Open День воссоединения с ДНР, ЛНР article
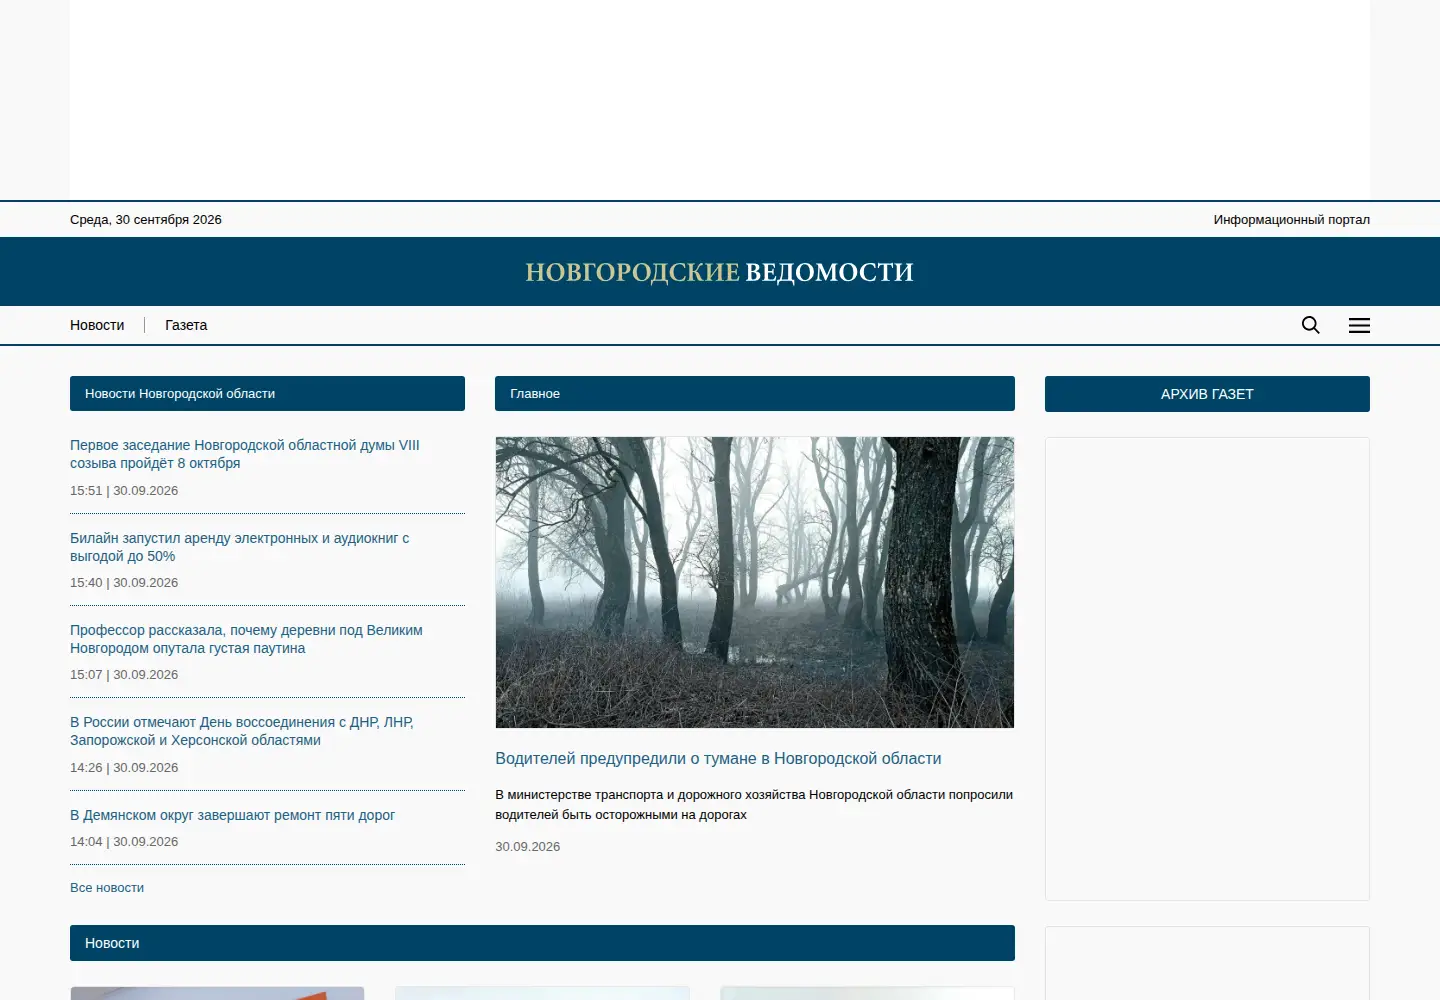Screen dimensions: 1440x1000 242,731
